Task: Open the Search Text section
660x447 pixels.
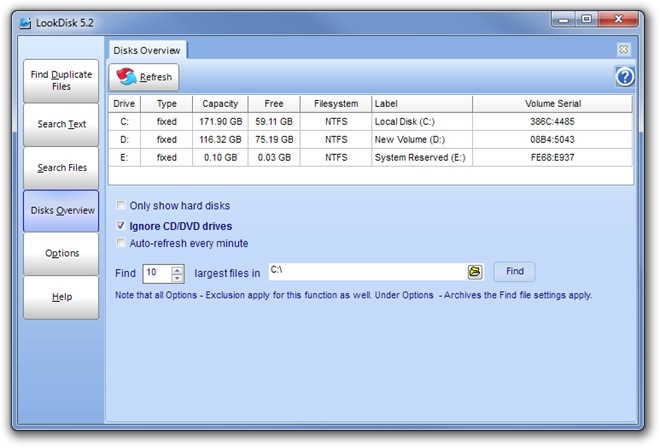Action: [61, 124]
